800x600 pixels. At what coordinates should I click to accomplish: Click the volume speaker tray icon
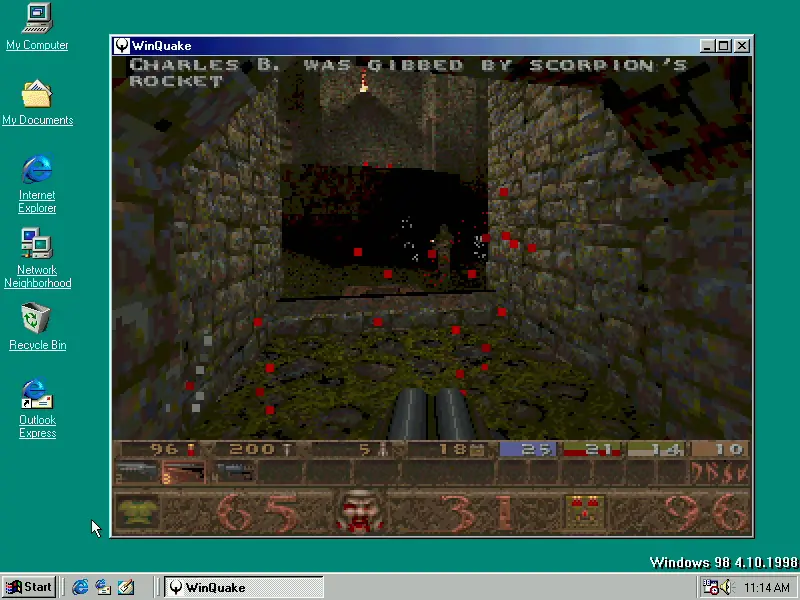tap(727, 587)
